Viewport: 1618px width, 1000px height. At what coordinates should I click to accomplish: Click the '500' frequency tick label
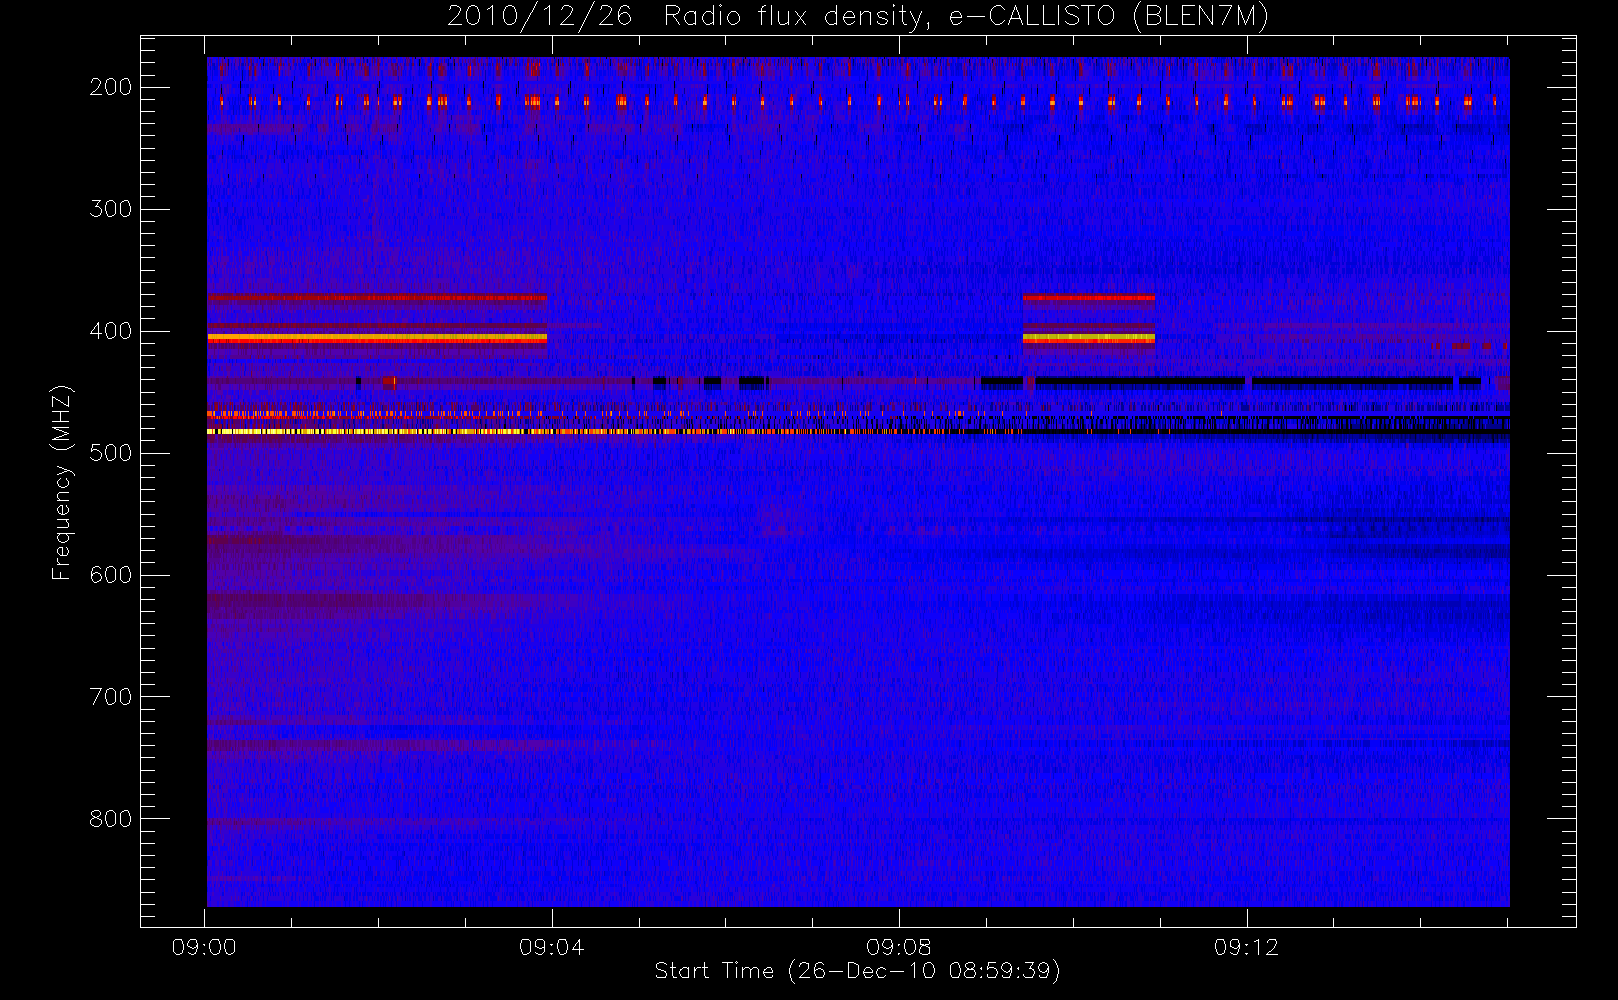pos(111,453)
